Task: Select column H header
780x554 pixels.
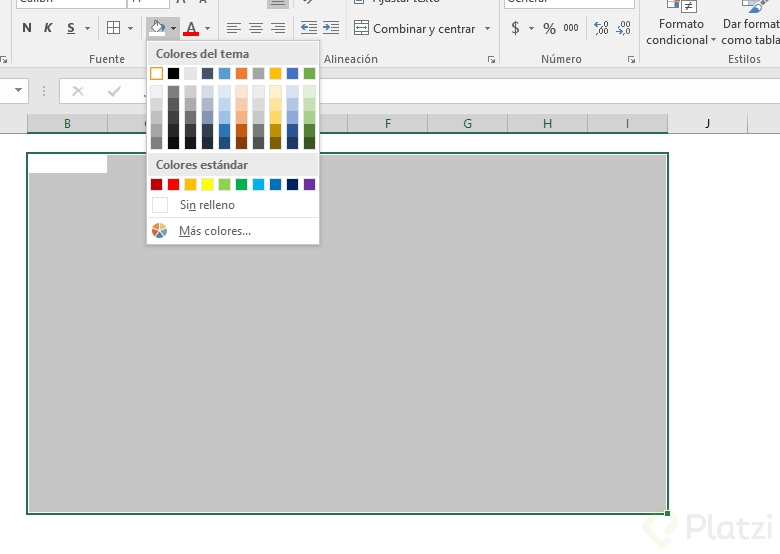Action: tap(548, 123)
